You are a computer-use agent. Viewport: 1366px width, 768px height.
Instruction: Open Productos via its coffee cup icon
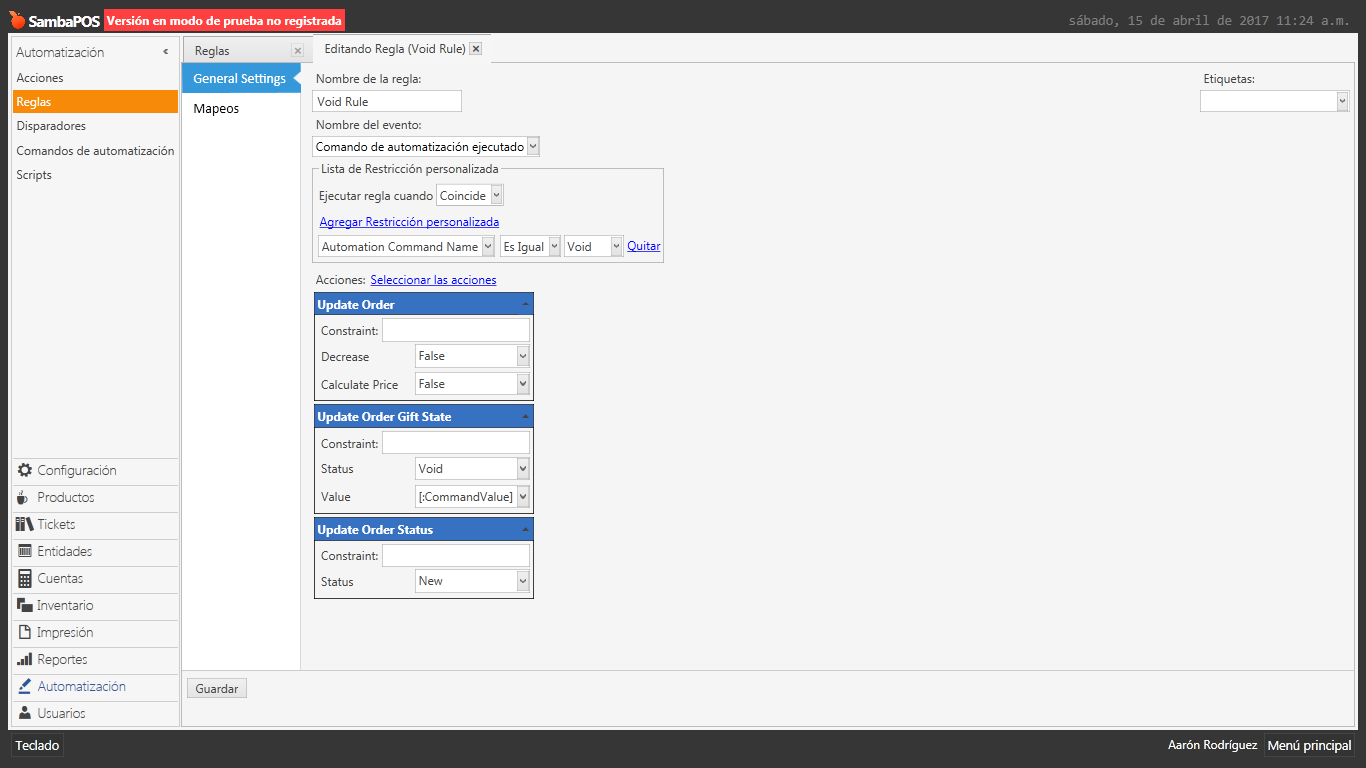click(x=24, y=497)
